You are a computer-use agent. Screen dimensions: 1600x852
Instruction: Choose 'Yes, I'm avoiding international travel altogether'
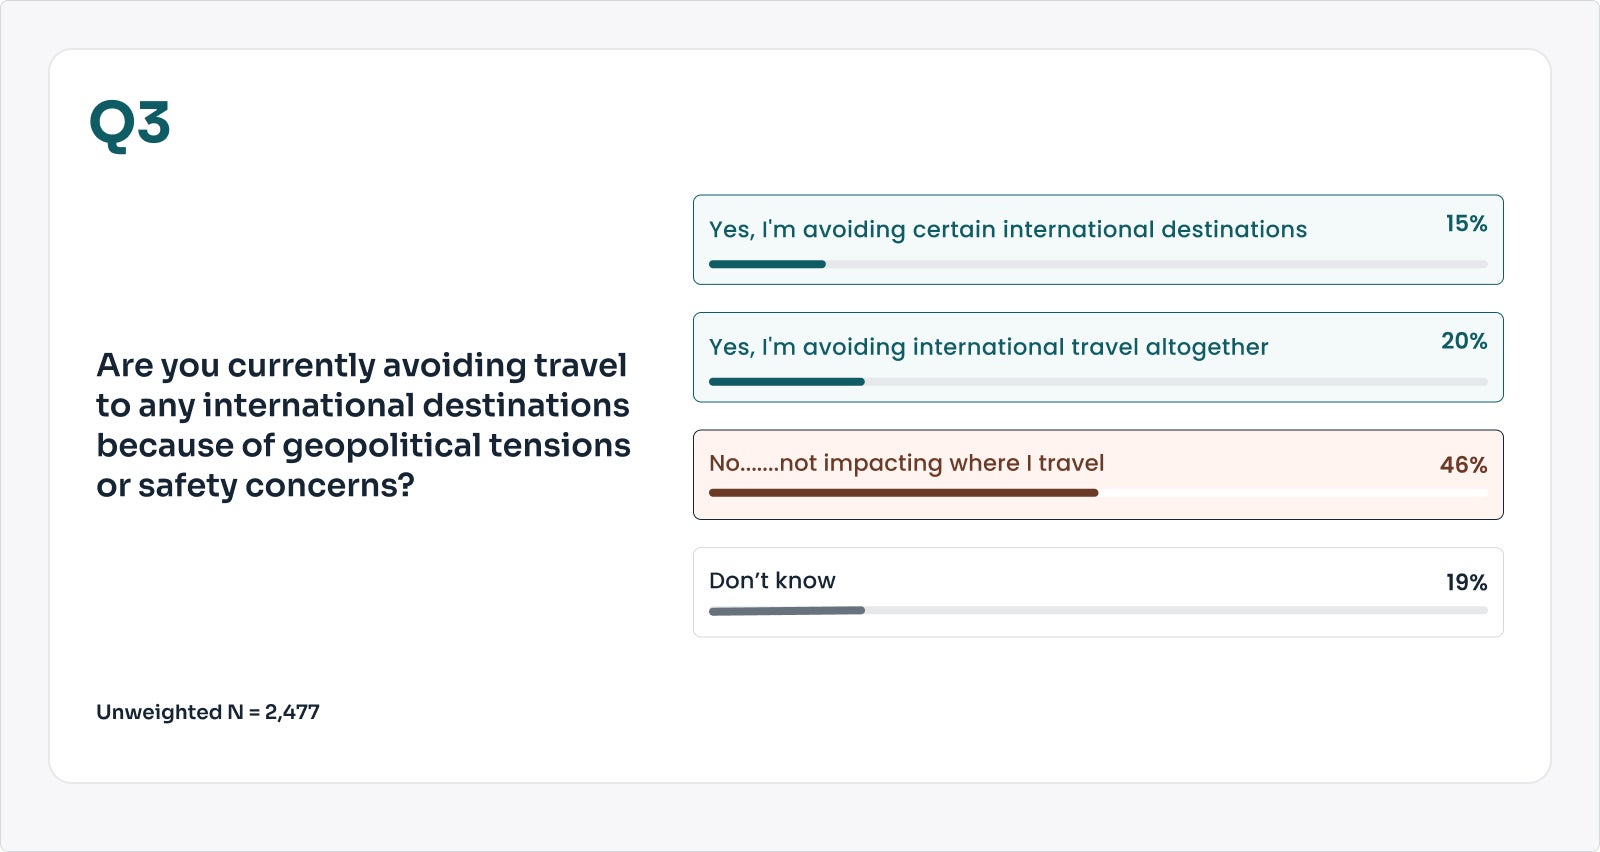(988, 347)
